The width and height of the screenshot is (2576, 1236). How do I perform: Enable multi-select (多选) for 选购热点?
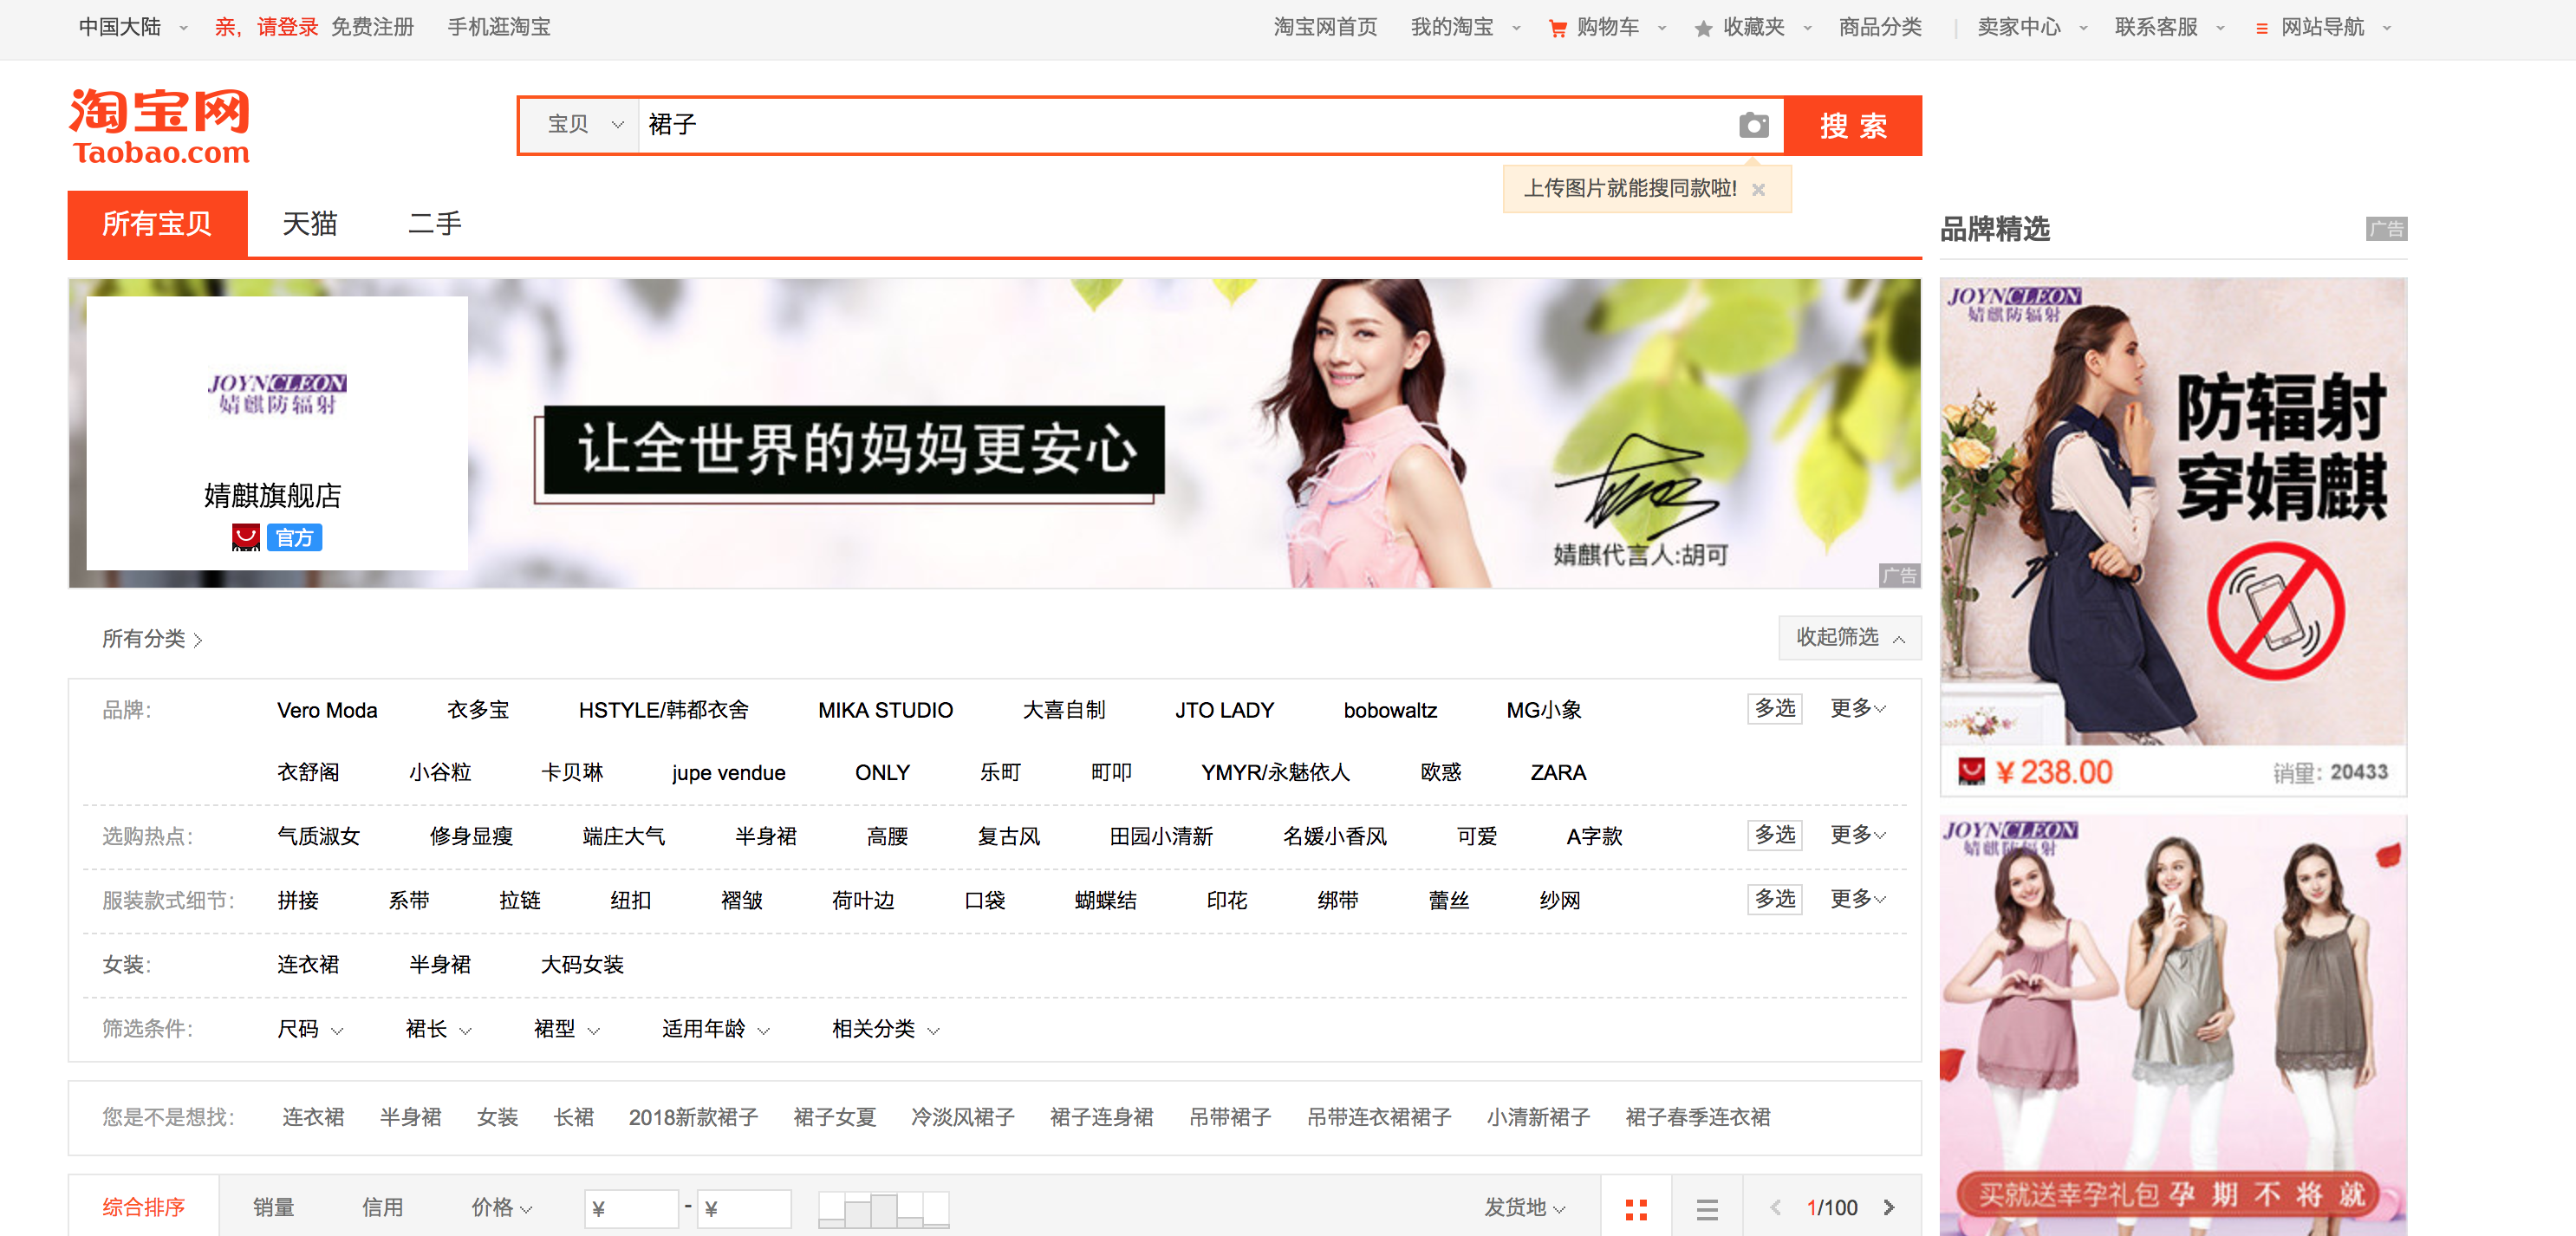pos(1774,835)
